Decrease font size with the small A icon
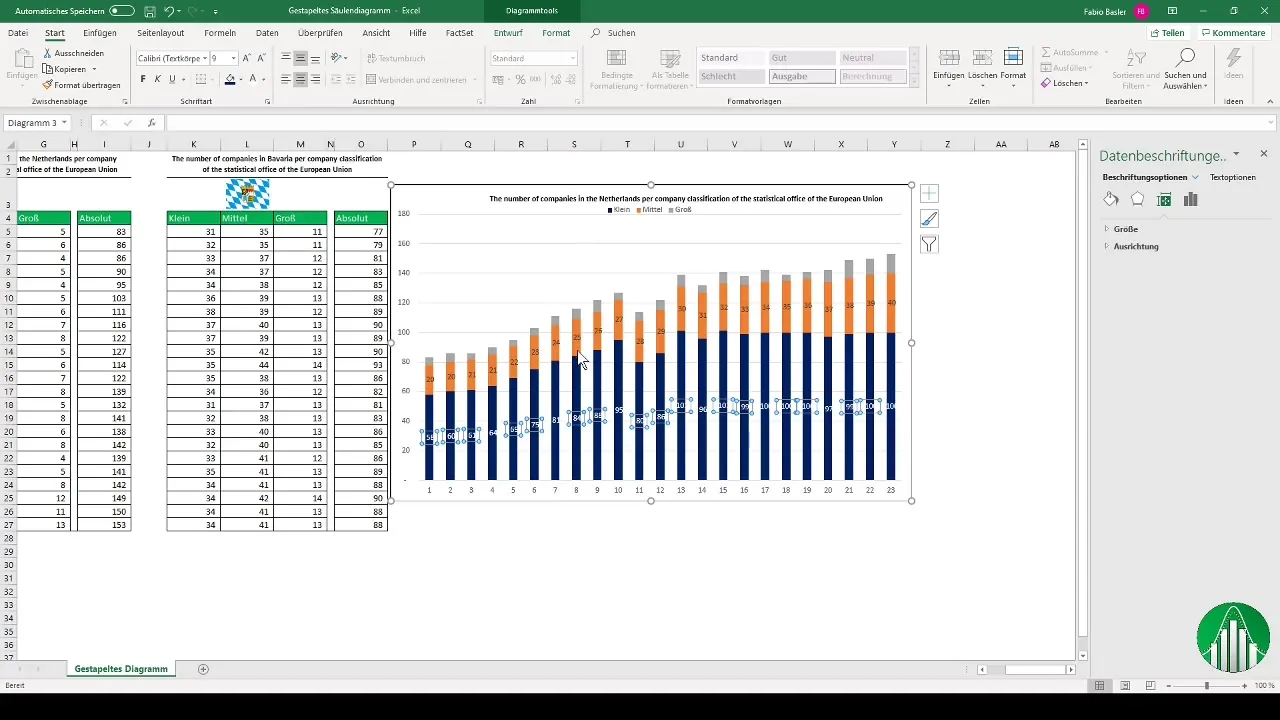Image resolution: width=1280 pixels, height=720 pixels. tap(260, 58)
